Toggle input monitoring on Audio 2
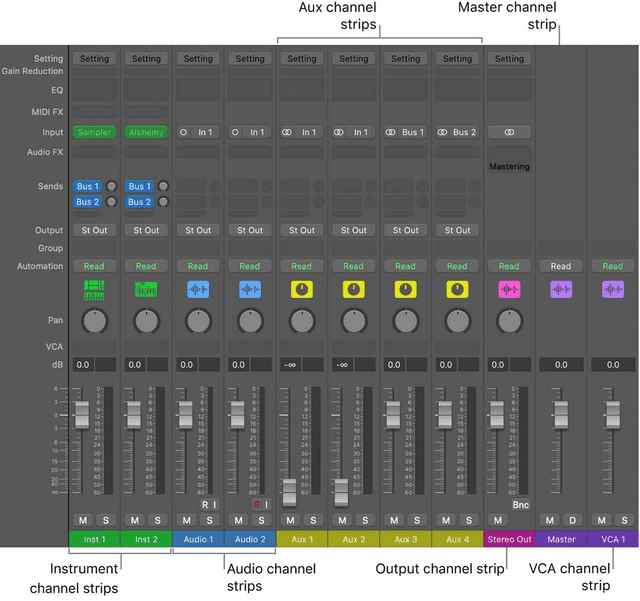The width and height of the screenshot is (640, 601). (266, 505)
